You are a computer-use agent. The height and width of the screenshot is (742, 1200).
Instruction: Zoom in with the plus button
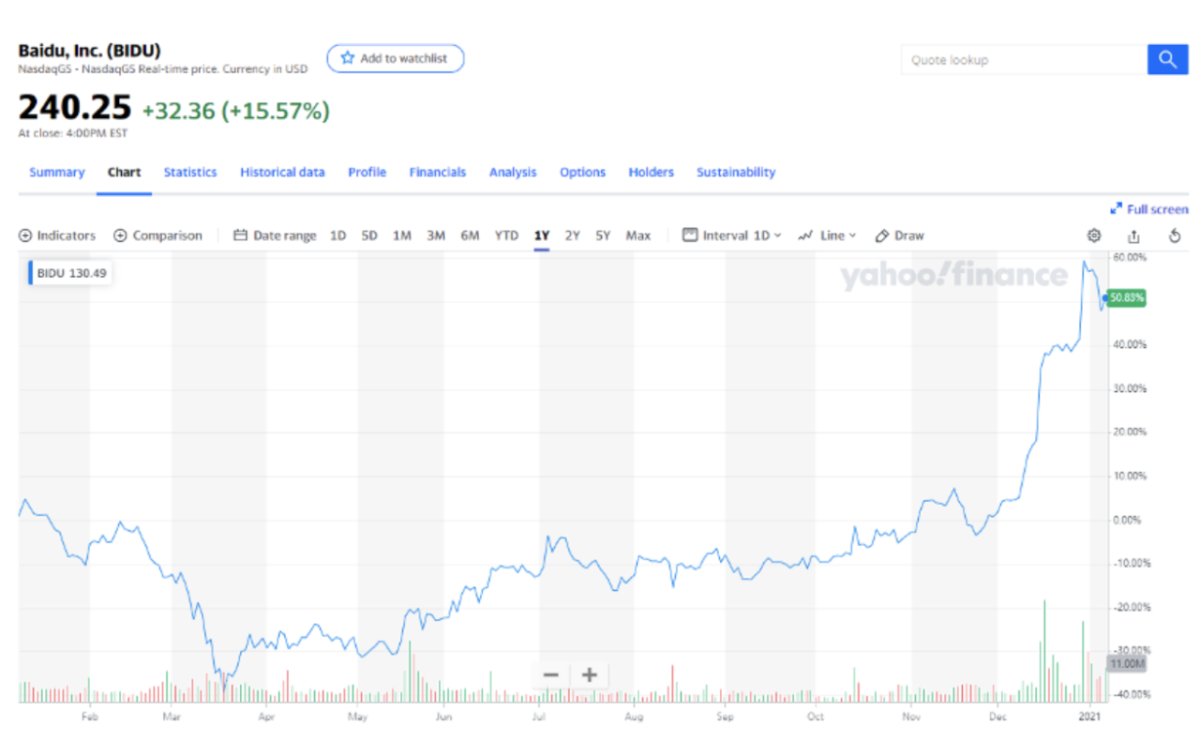[x=589, y=675]
